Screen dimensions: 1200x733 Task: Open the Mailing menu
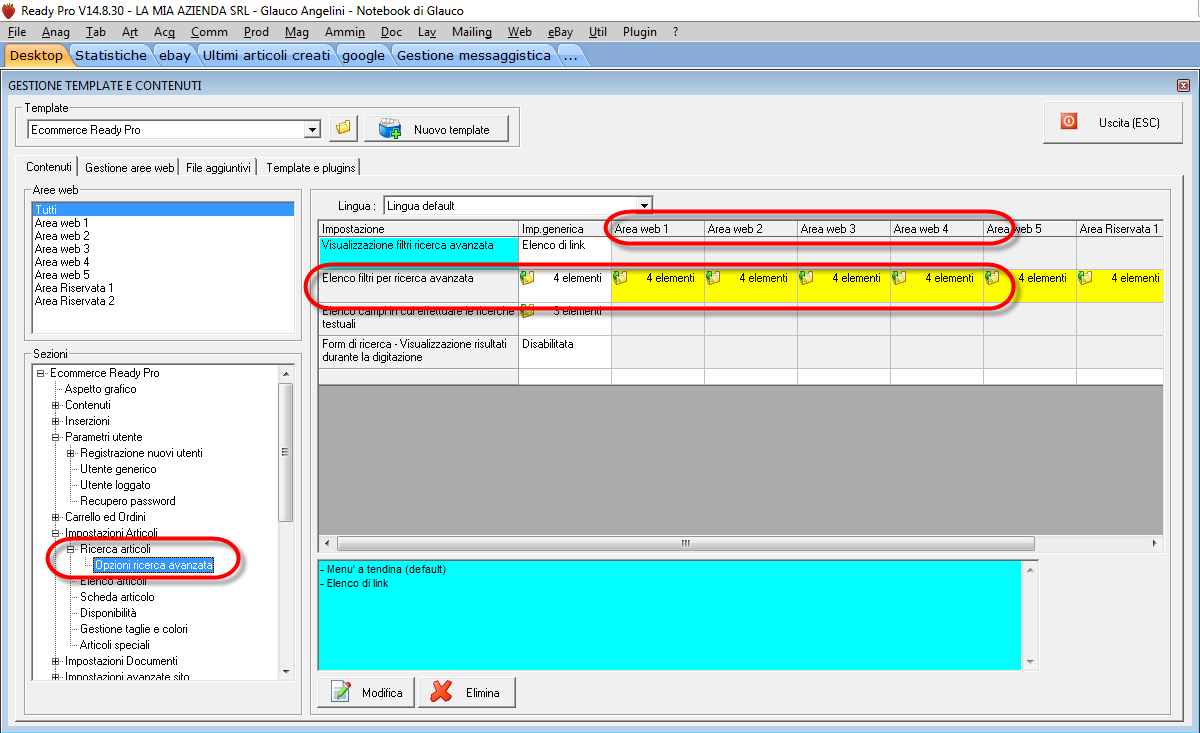[x=472, y=32]
